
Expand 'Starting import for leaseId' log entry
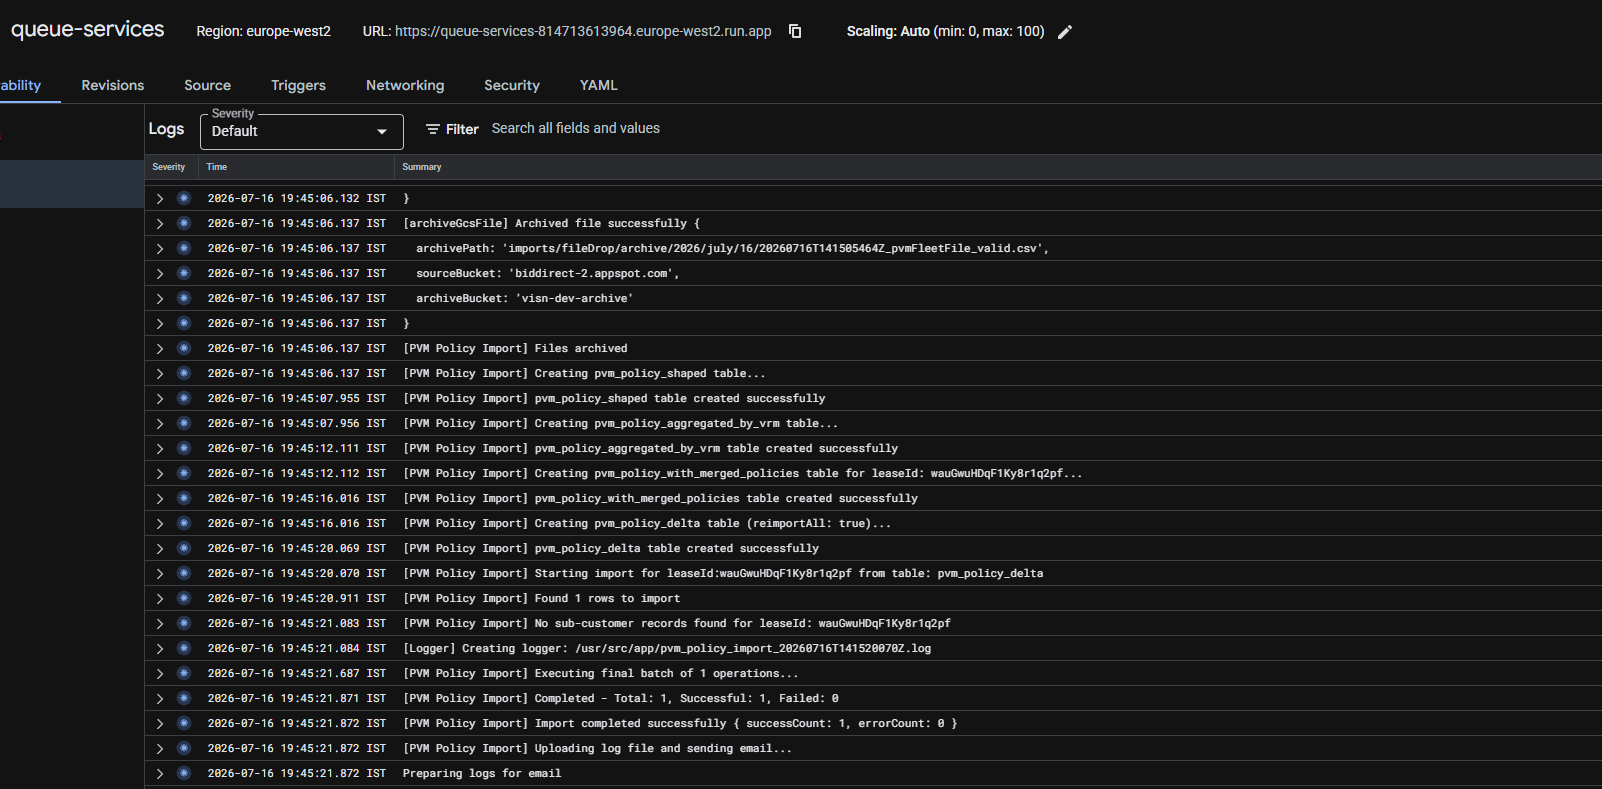pyautogui.click(x=159, y=573)
